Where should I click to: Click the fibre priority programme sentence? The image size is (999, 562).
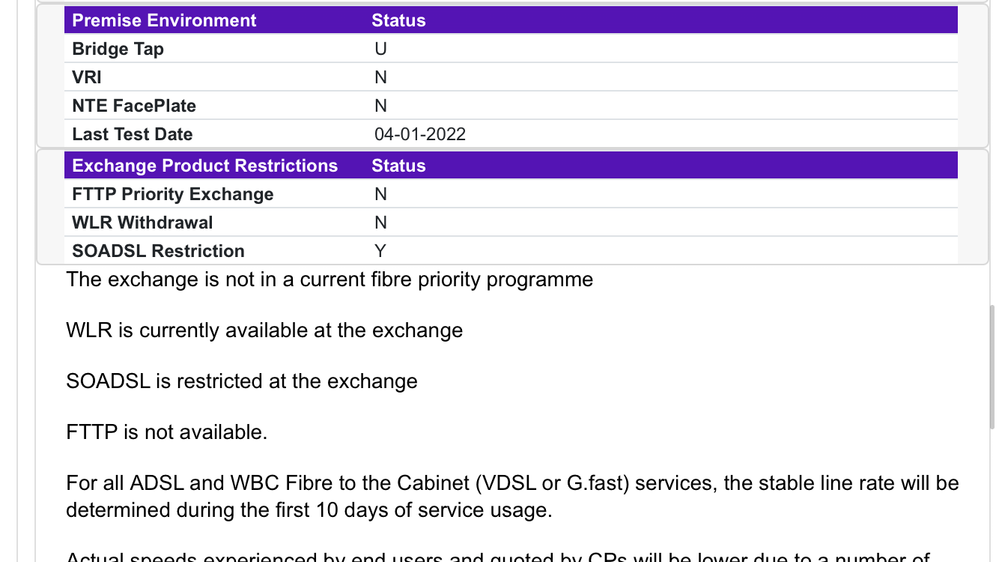click(x=329, y=280)
